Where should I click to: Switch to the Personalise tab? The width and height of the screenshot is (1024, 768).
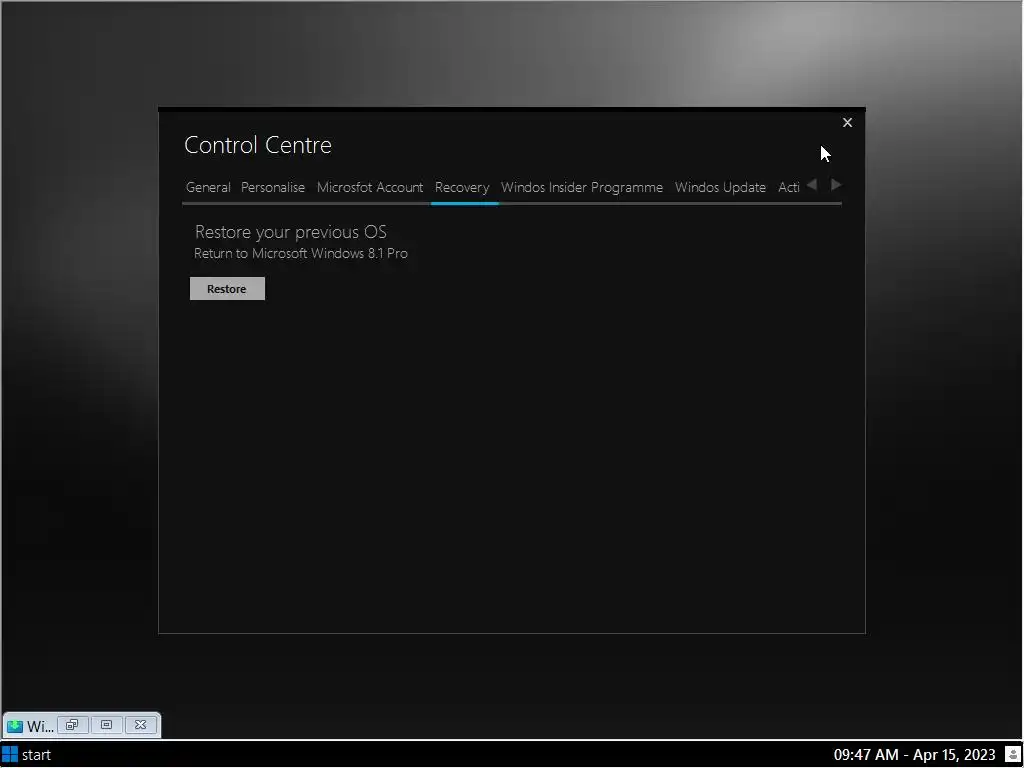273,187
